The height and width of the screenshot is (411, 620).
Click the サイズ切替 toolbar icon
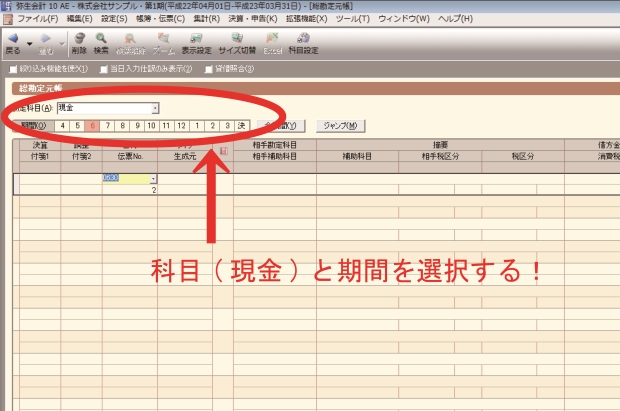click(237, 38)
